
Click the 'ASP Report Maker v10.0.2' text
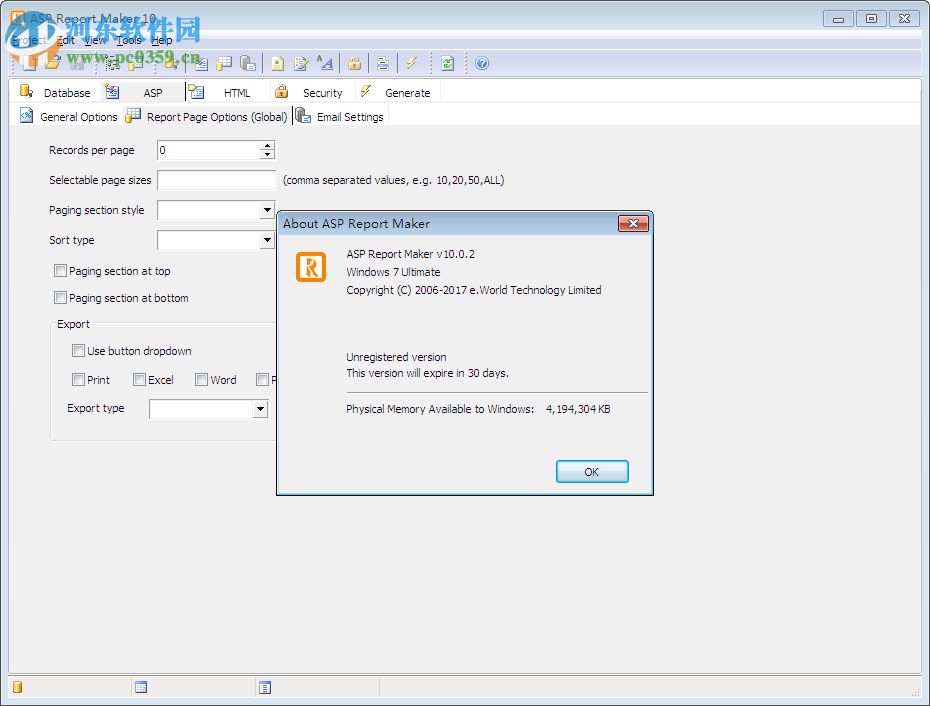click(410, 254)
